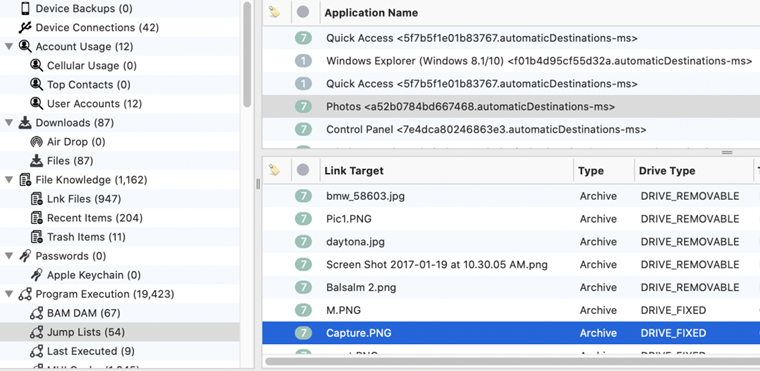Image resolution: width=760 pixels, height=371 pixels.
Task: Click the File Knowledge document icon
Action: (25, 180)
